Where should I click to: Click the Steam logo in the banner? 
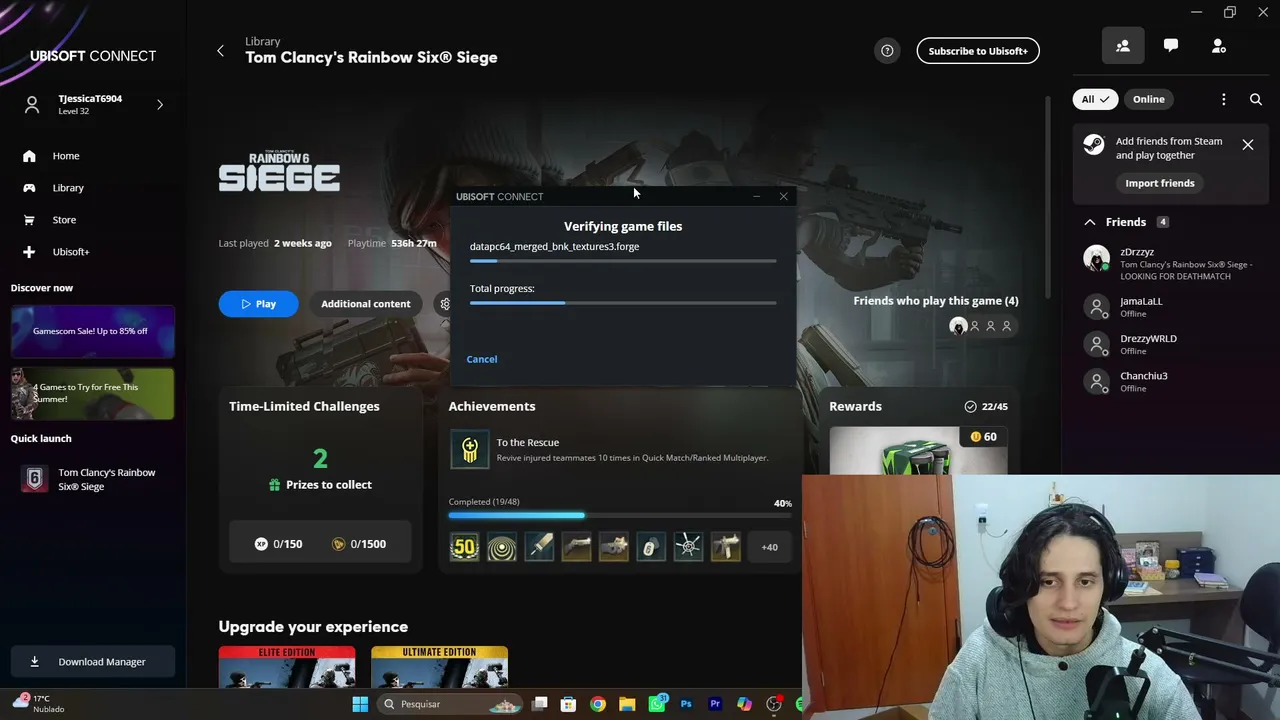1094,145
